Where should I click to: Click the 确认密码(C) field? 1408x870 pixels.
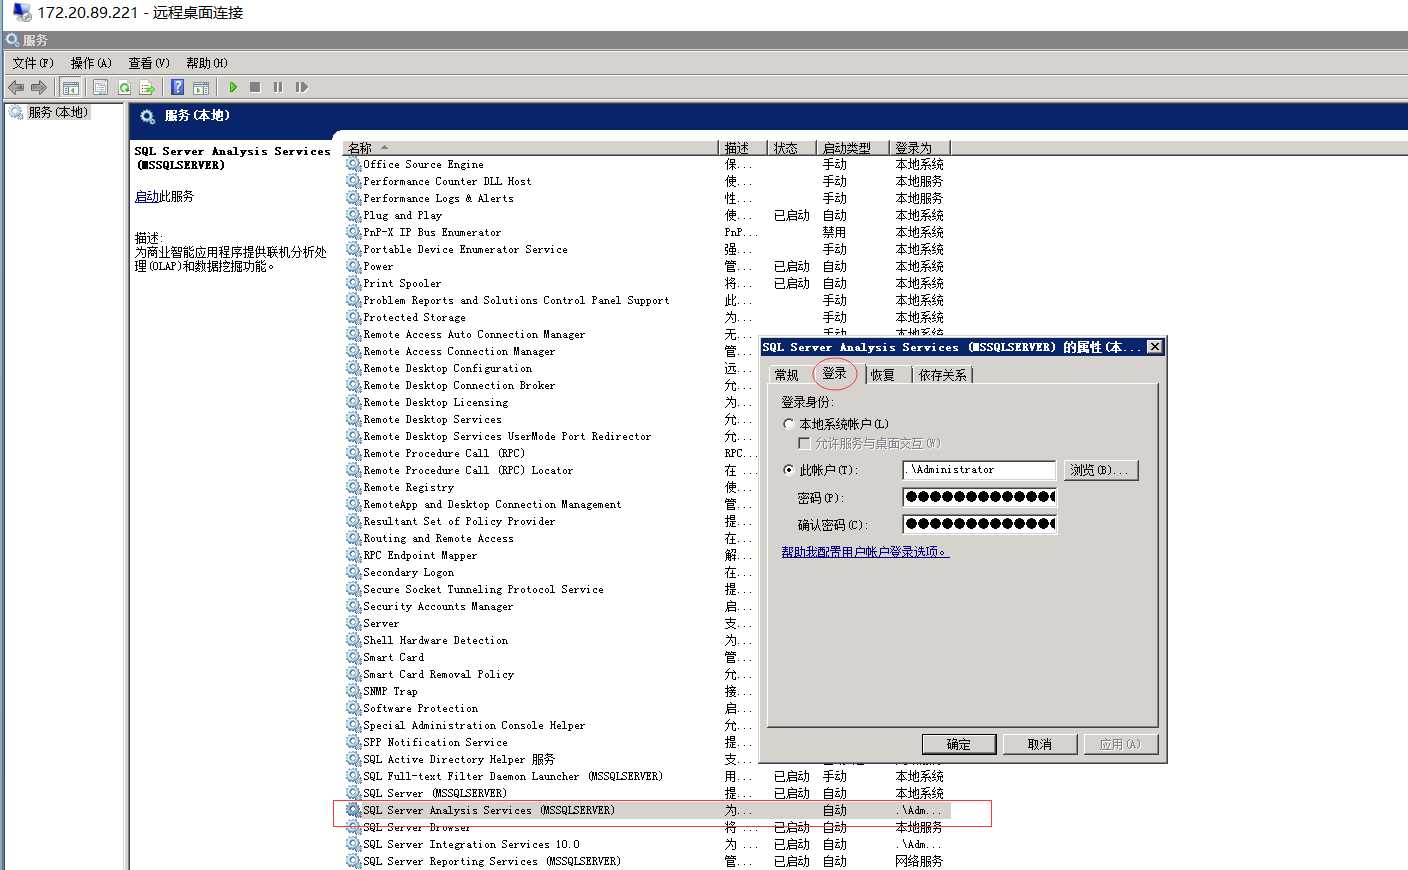[x=979, y=524]
